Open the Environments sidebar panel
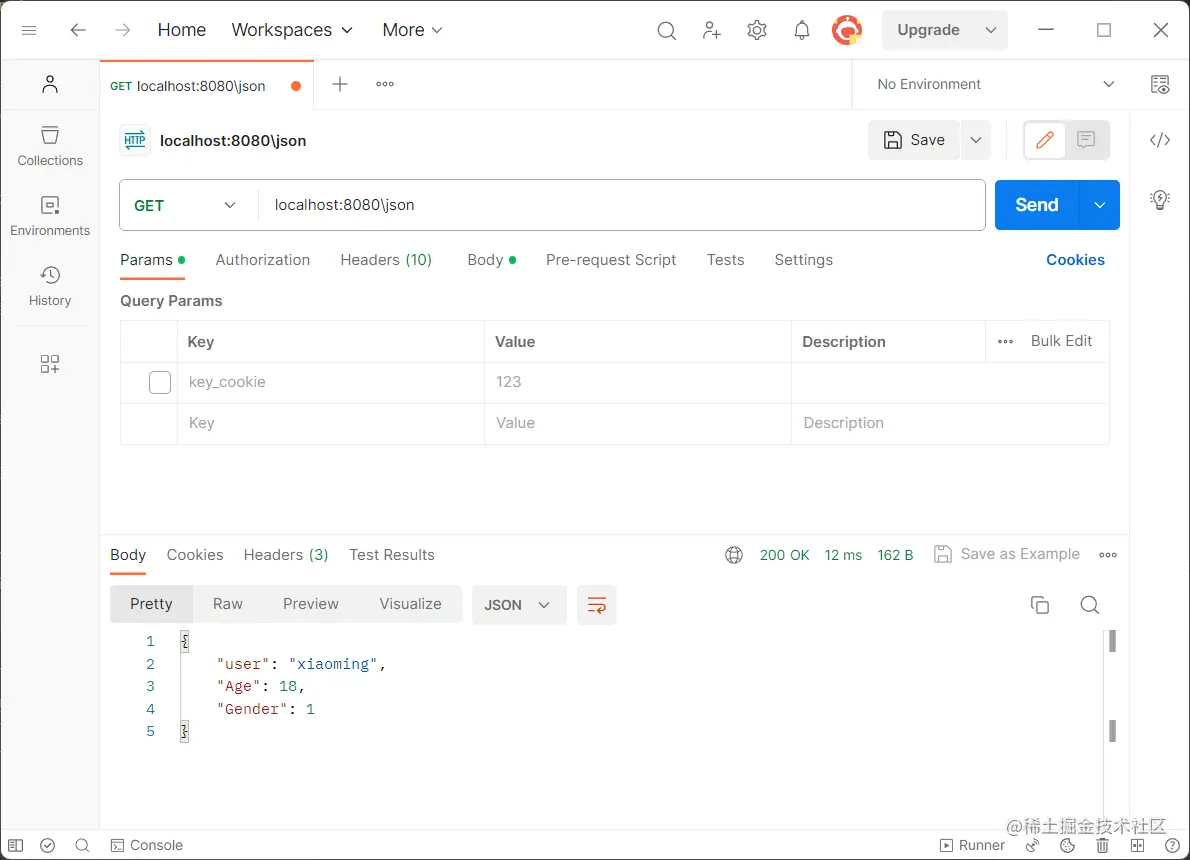Image resolution: width=1190 pixels, height=860 pixels. pyautogui.click(x=50, y=215)
